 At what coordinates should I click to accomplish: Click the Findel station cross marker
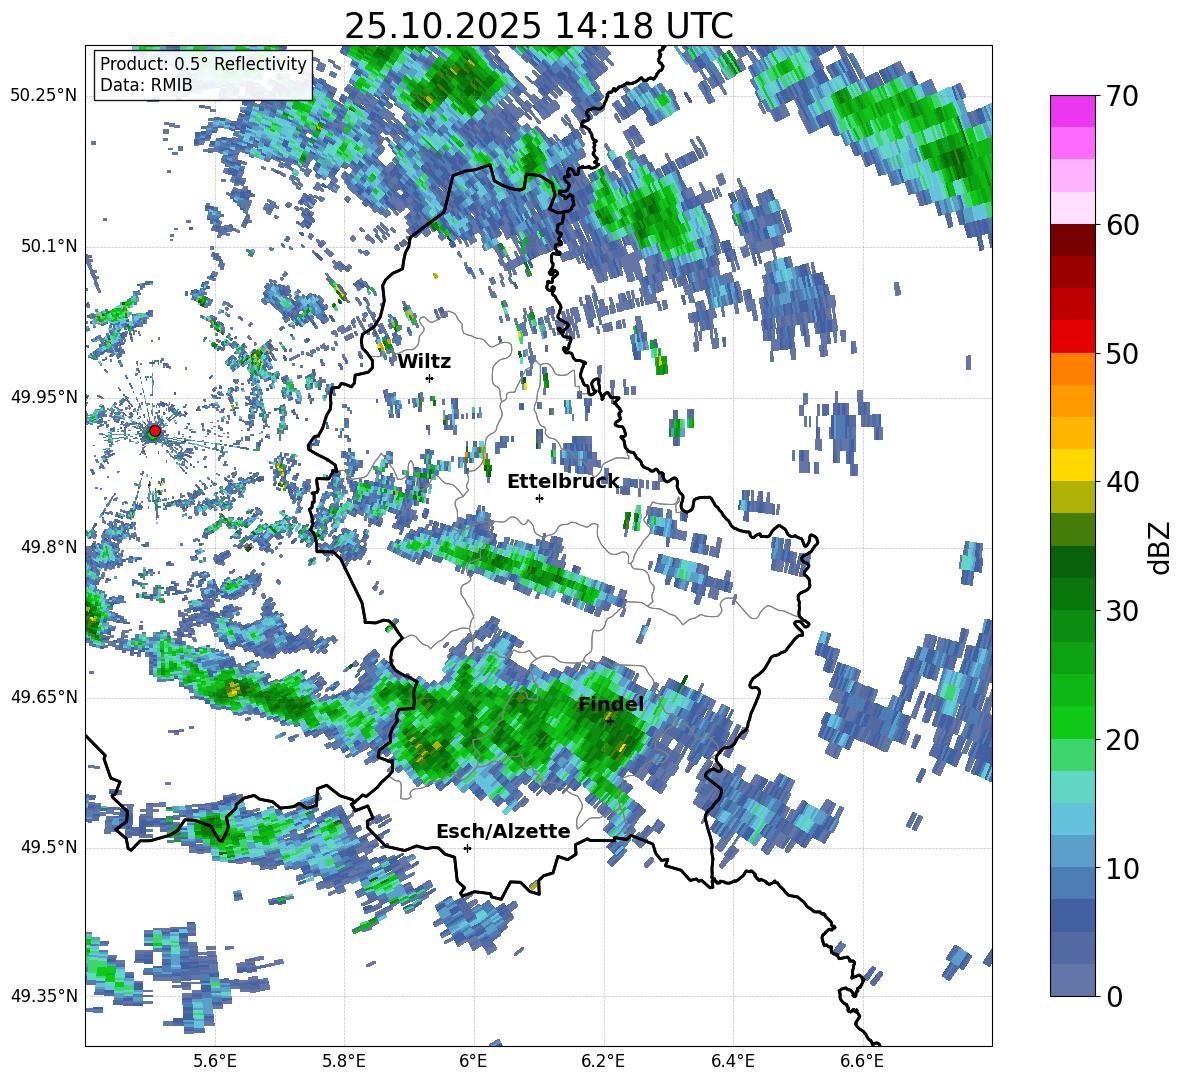610,721
